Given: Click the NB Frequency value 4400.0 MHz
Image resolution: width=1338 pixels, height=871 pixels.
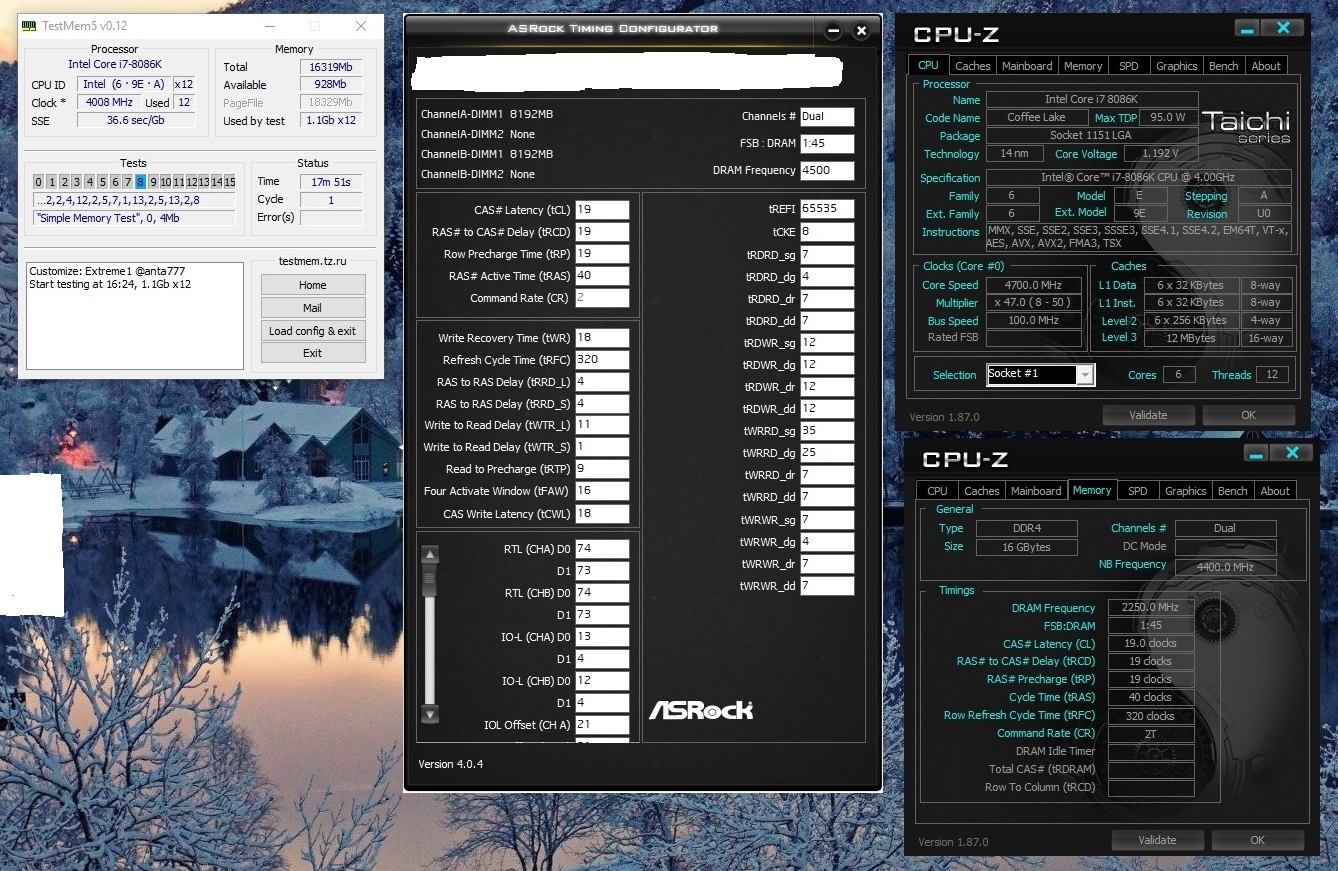Looking at the screenshot, I should pyautogui.click(x=1225, y=566).
